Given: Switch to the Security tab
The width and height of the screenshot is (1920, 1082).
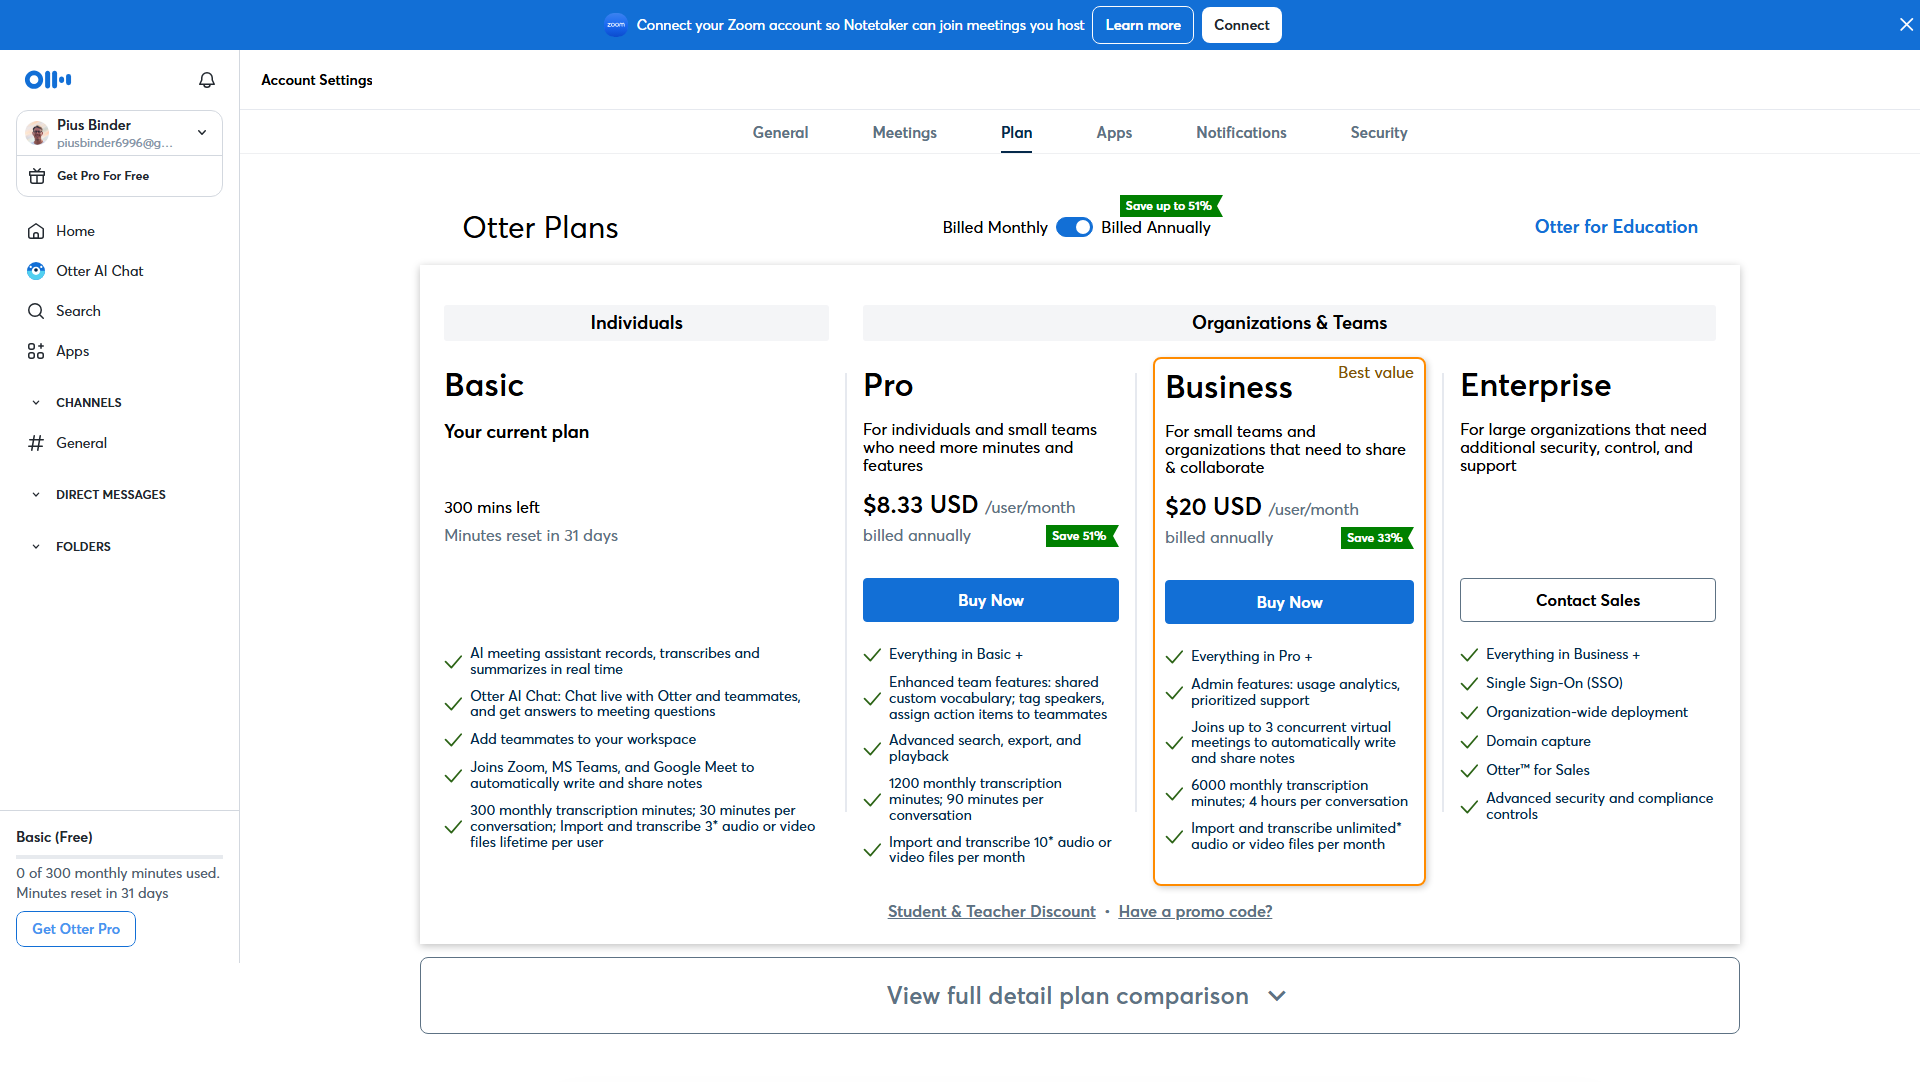Looking at the screenshot, I should point(1378,132).
